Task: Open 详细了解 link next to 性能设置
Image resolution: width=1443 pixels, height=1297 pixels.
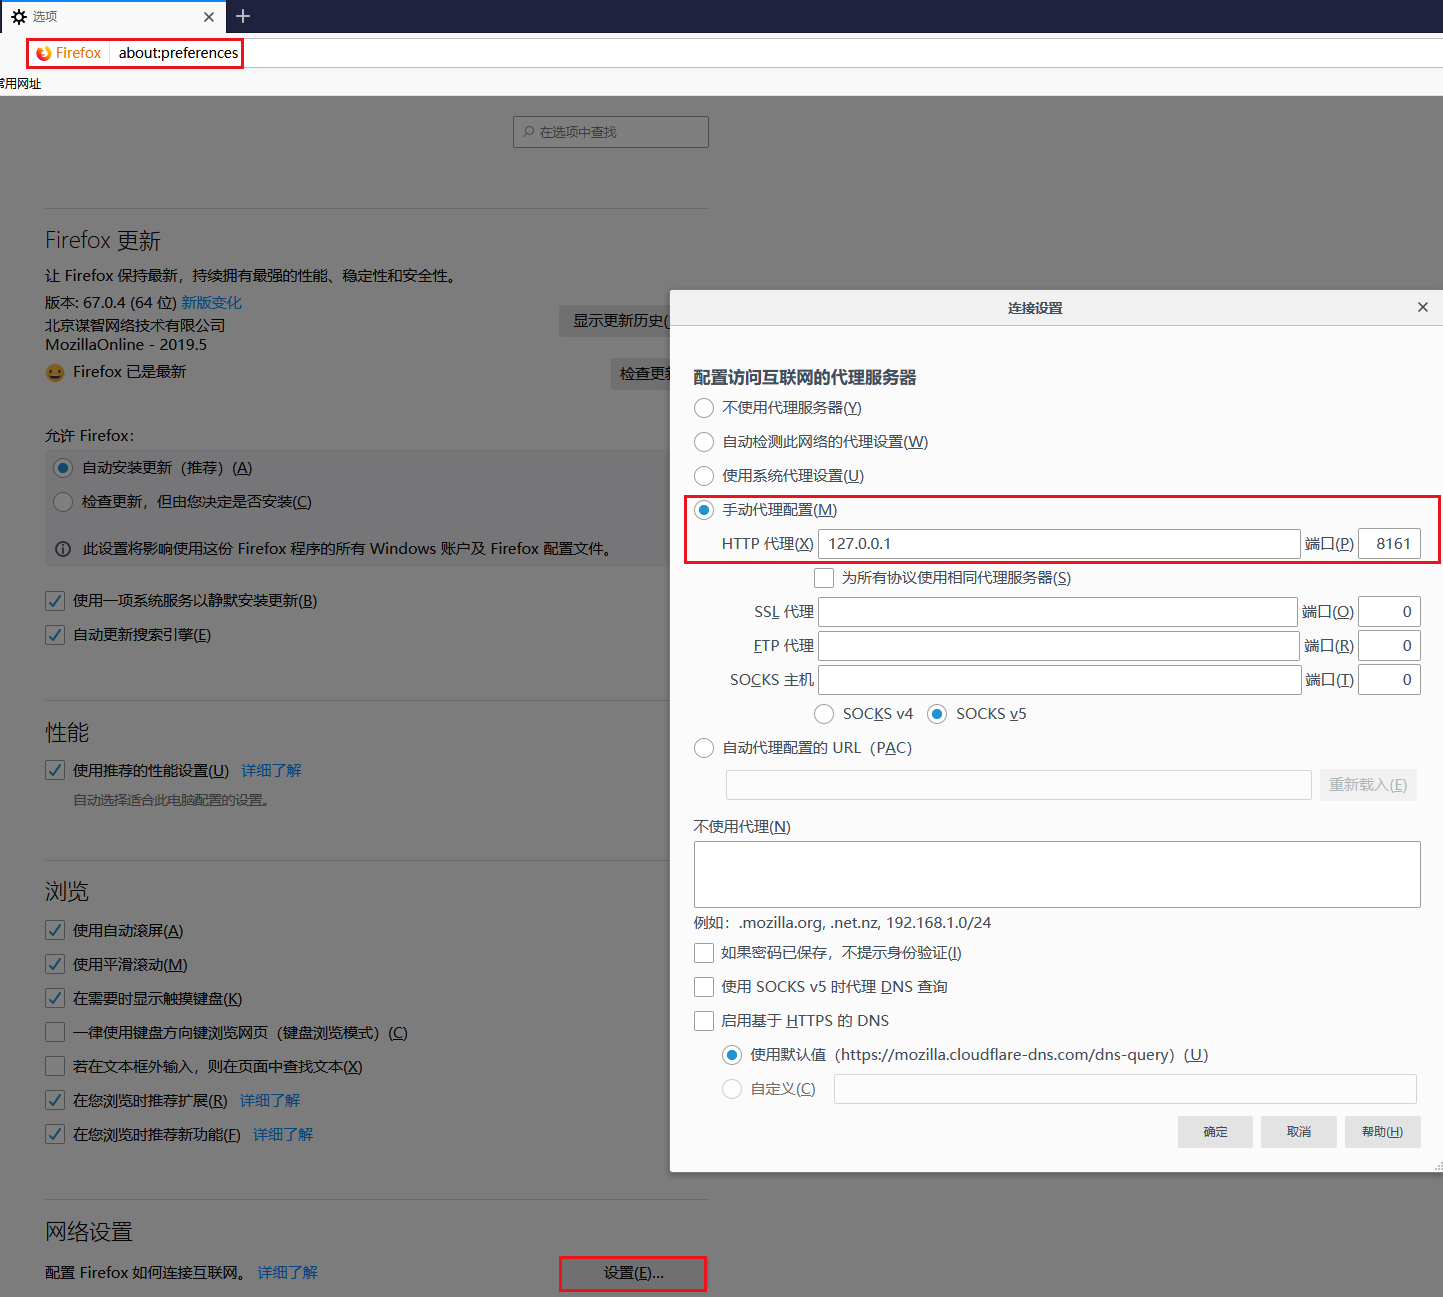Action: point(271,770)
